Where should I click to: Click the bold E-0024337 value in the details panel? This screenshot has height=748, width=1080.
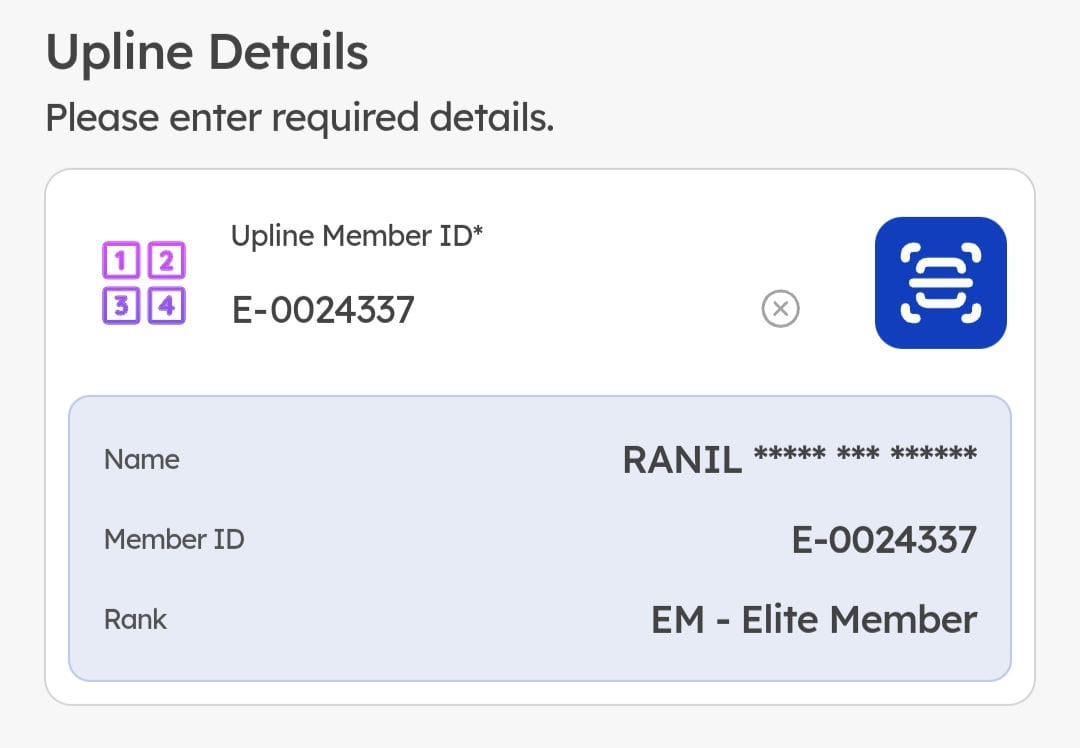click(x=884, y=540)
